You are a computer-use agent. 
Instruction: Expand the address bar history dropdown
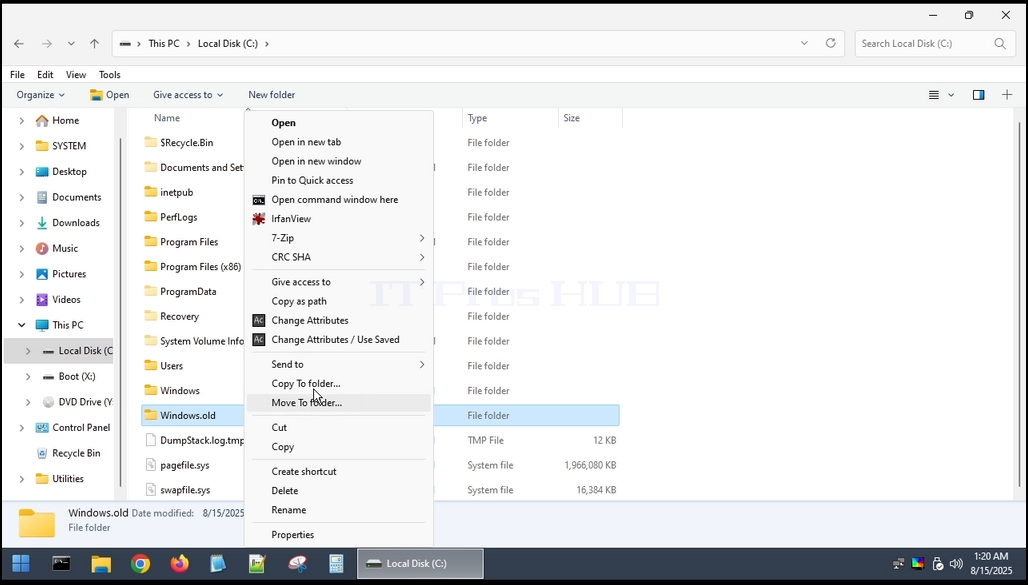point(804,43)
